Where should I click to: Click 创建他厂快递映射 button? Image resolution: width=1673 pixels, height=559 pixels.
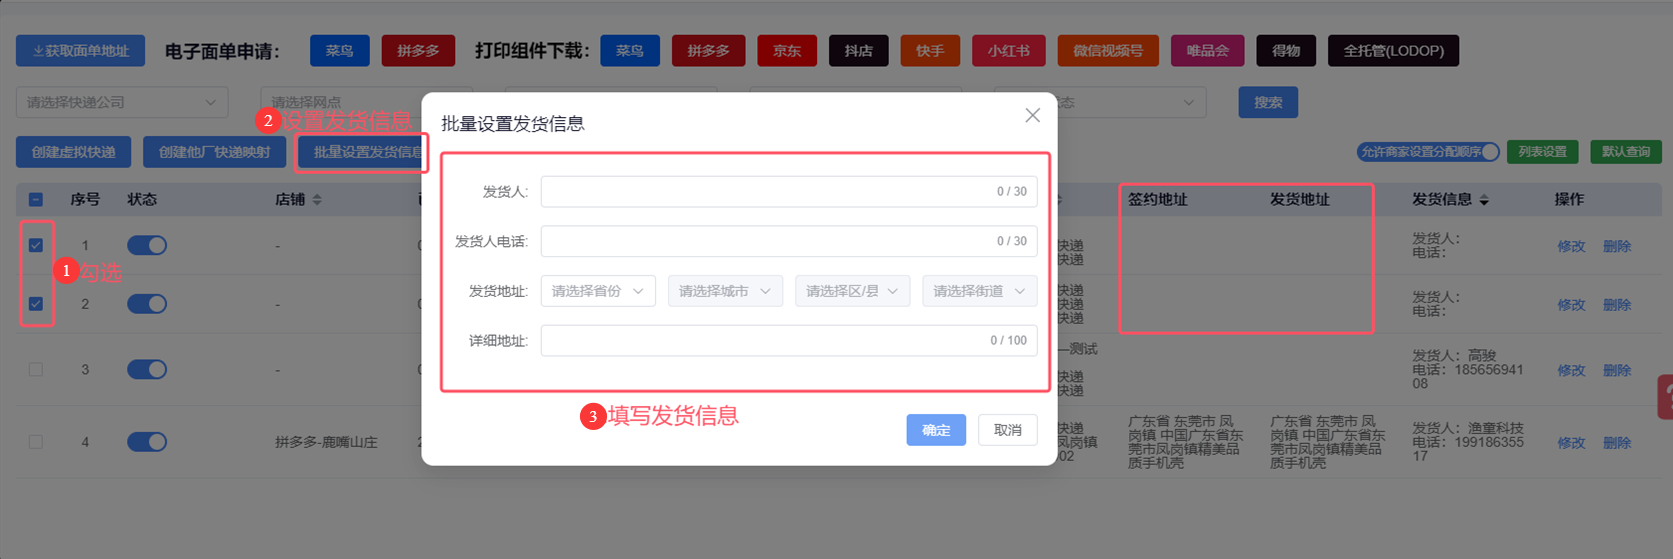click(x=215, y=152)
